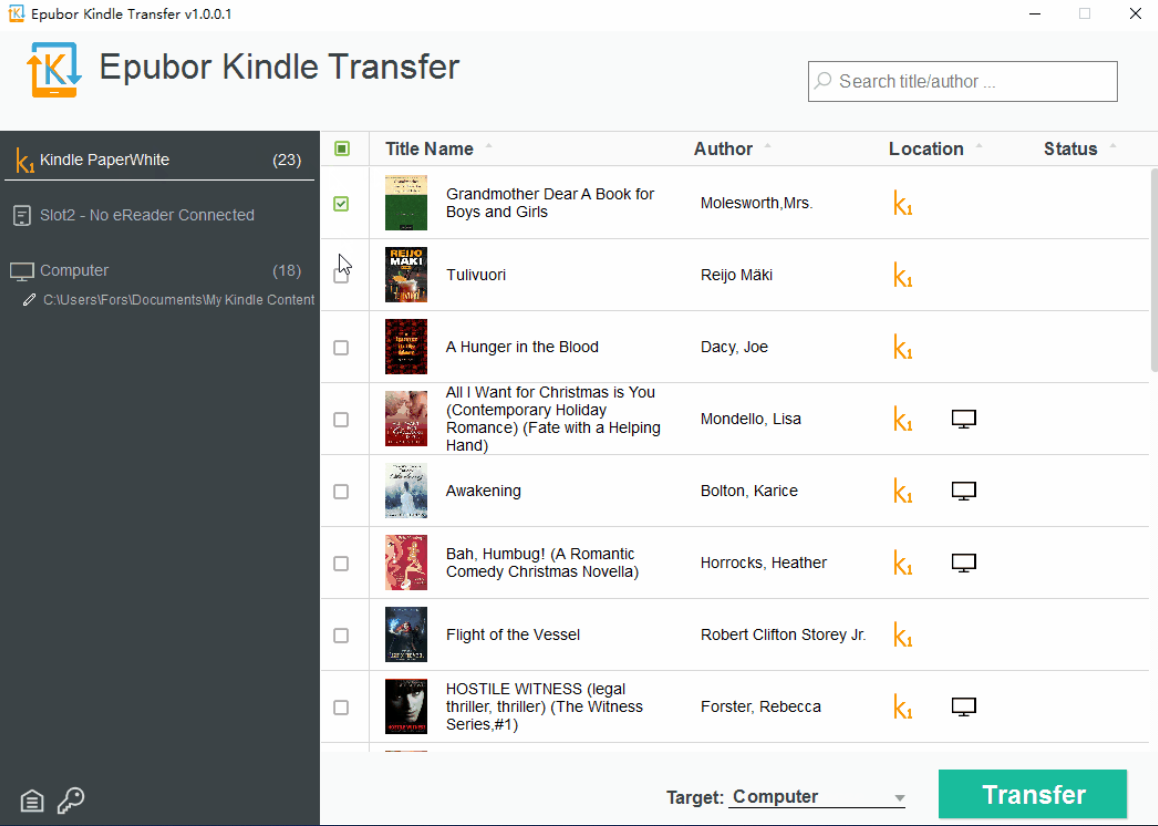Click the book list vertical scrollbar
This screenshot has width=1158, height=826.
(1154, 270)
